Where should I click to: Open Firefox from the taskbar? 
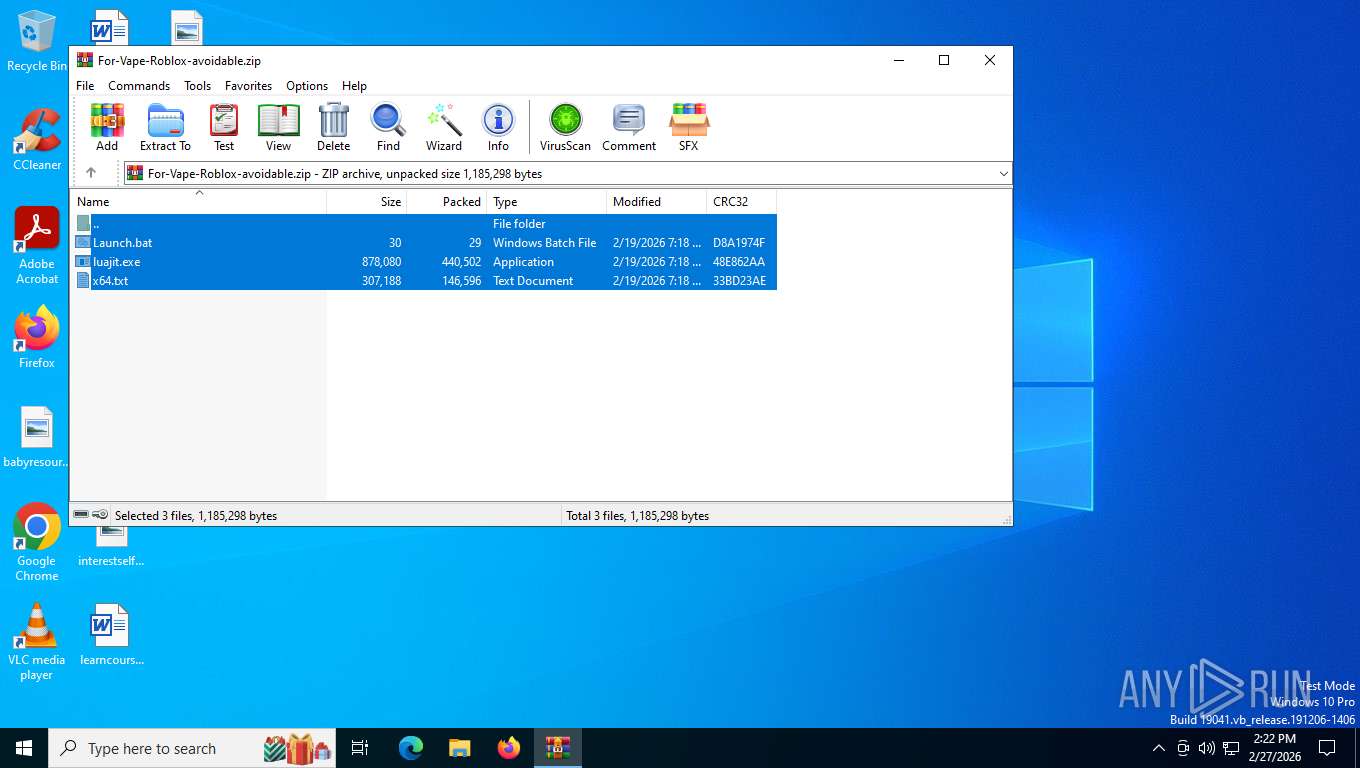[x=509, y=748]
